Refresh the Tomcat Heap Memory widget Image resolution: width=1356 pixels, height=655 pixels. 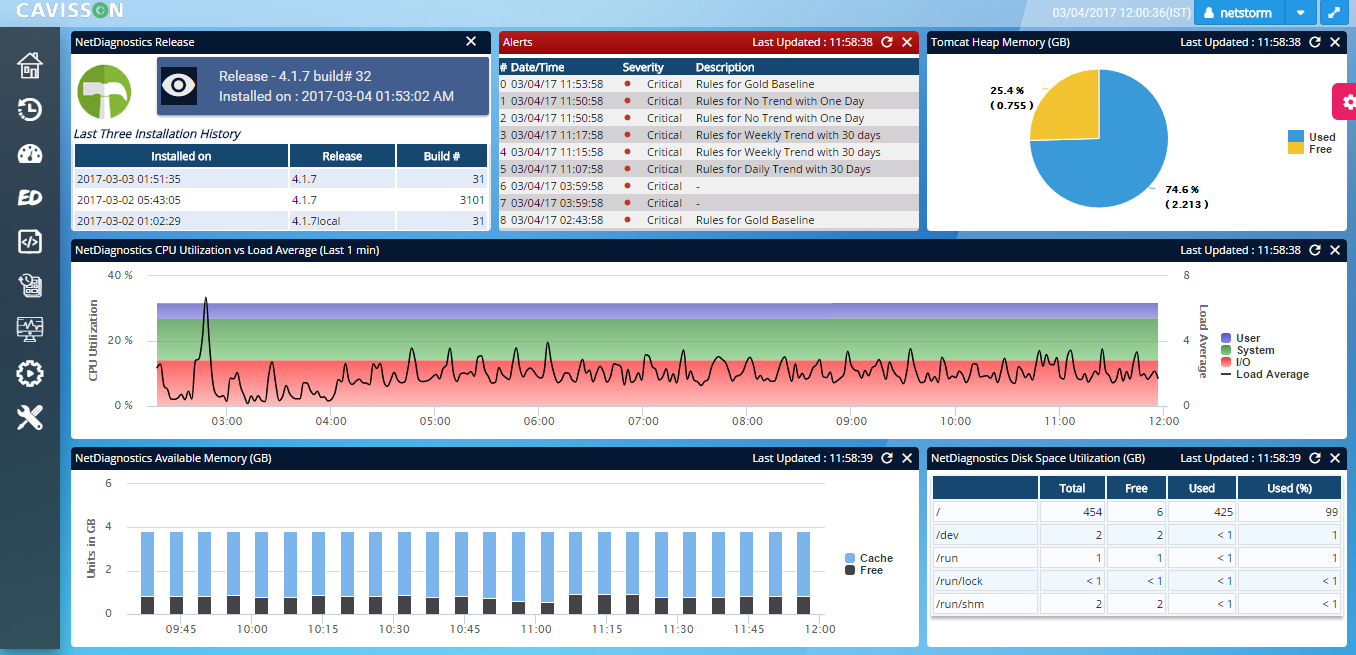click(x=1315, y=42)
